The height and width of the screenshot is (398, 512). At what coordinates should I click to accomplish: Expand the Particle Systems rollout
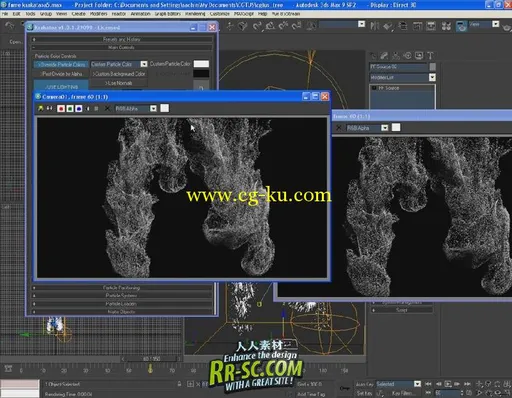[x=122, y=296]
